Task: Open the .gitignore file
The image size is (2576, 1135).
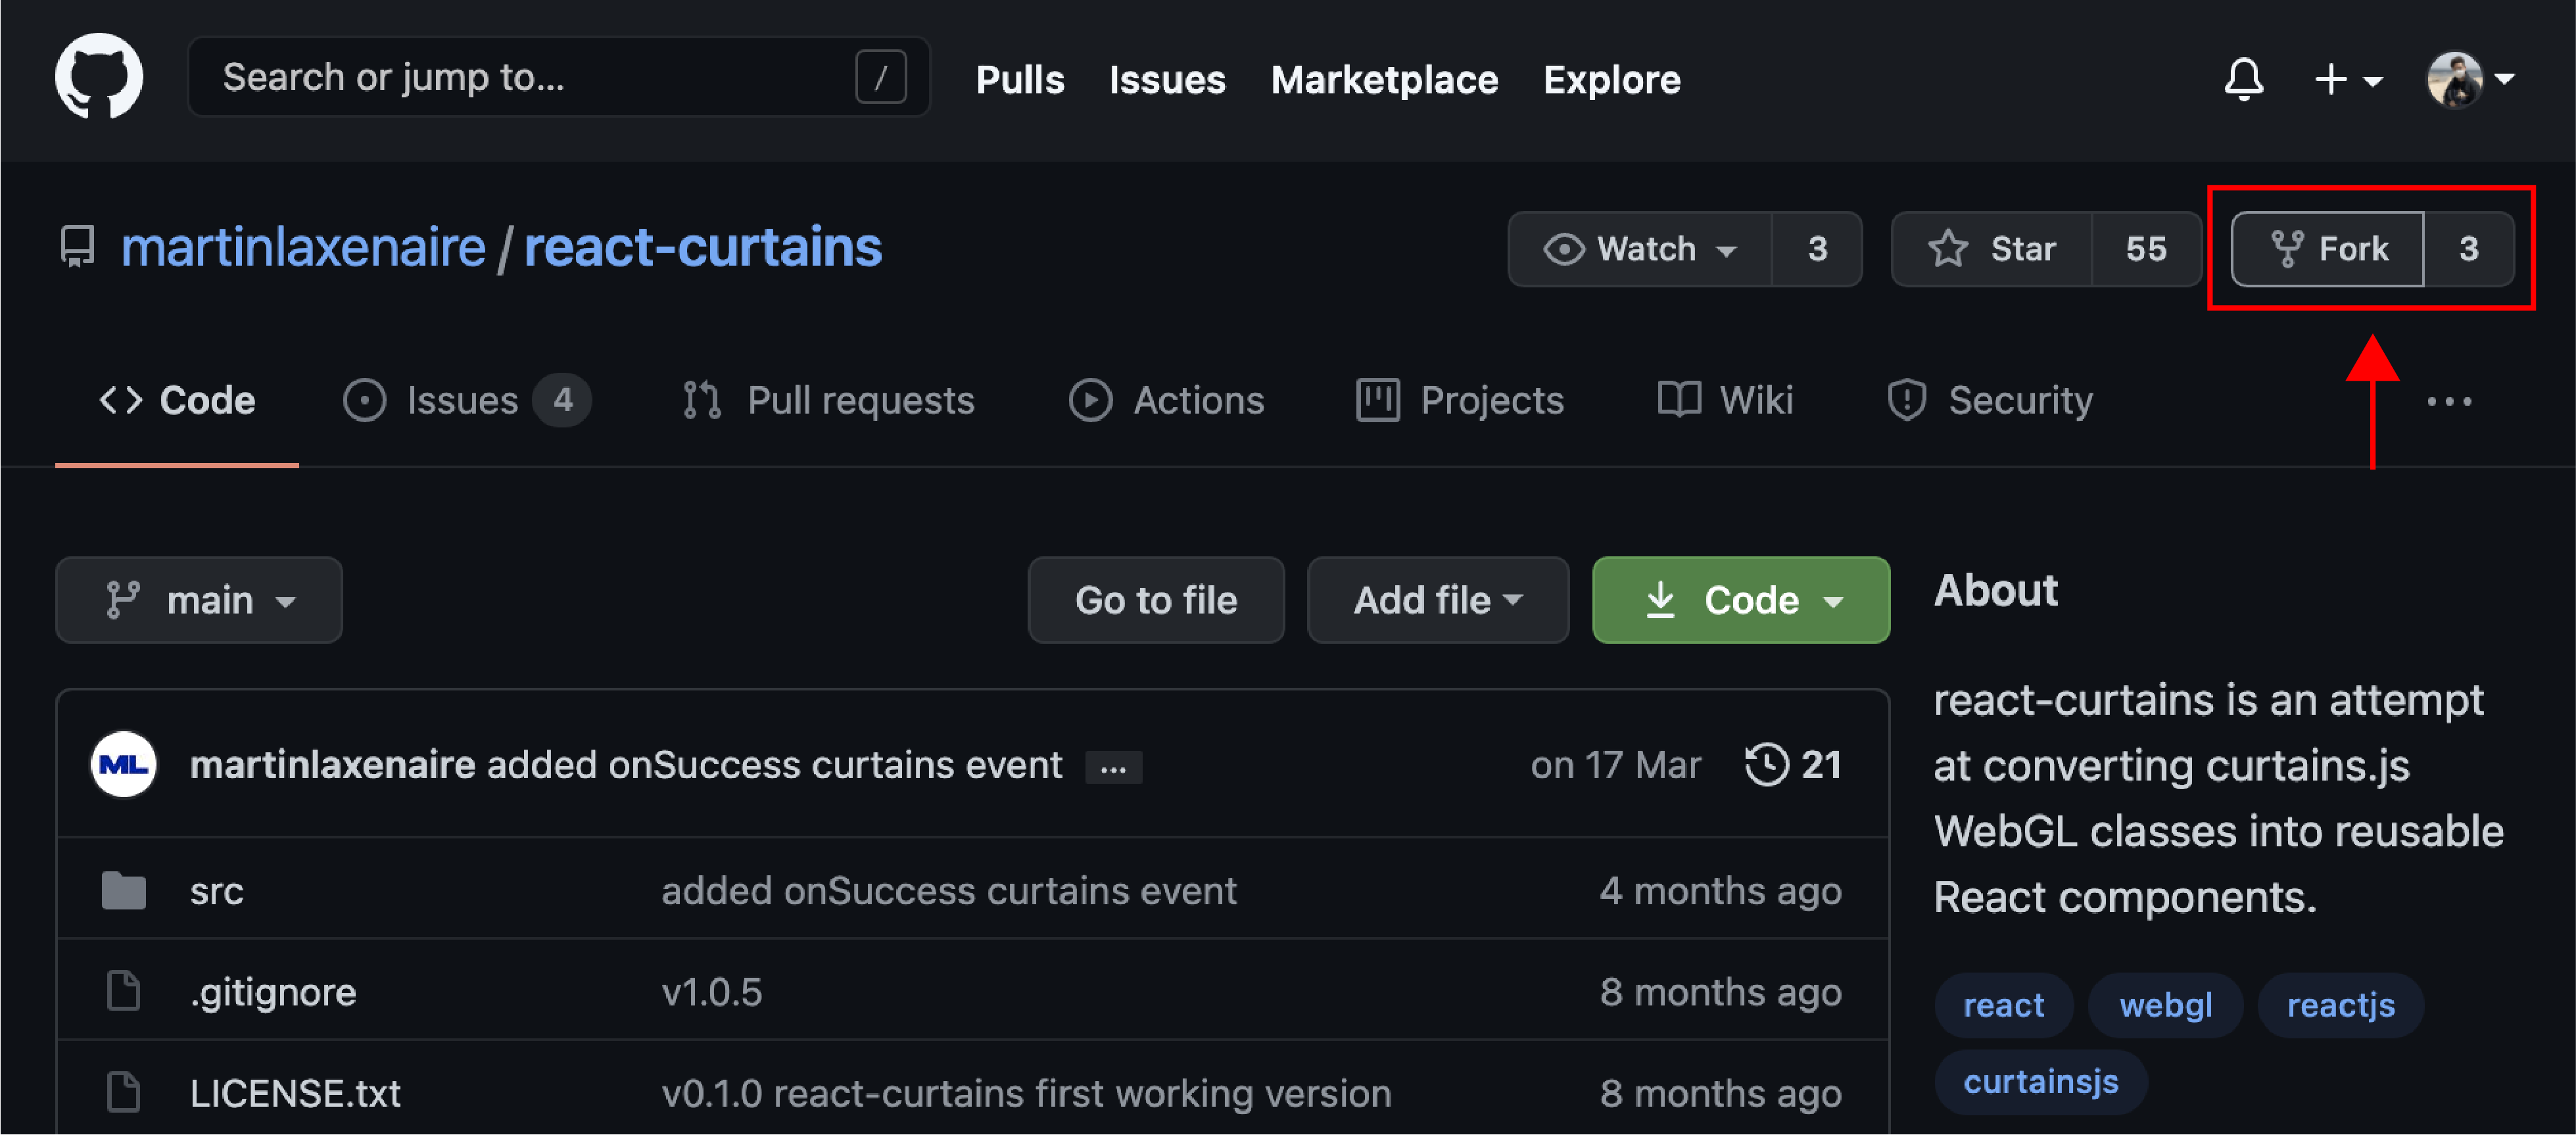Action: tap(273, 992)
